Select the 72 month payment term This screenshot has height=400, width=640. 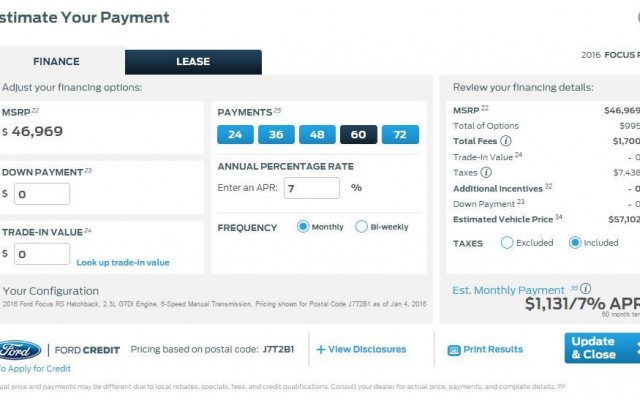(x=400, y=134)
